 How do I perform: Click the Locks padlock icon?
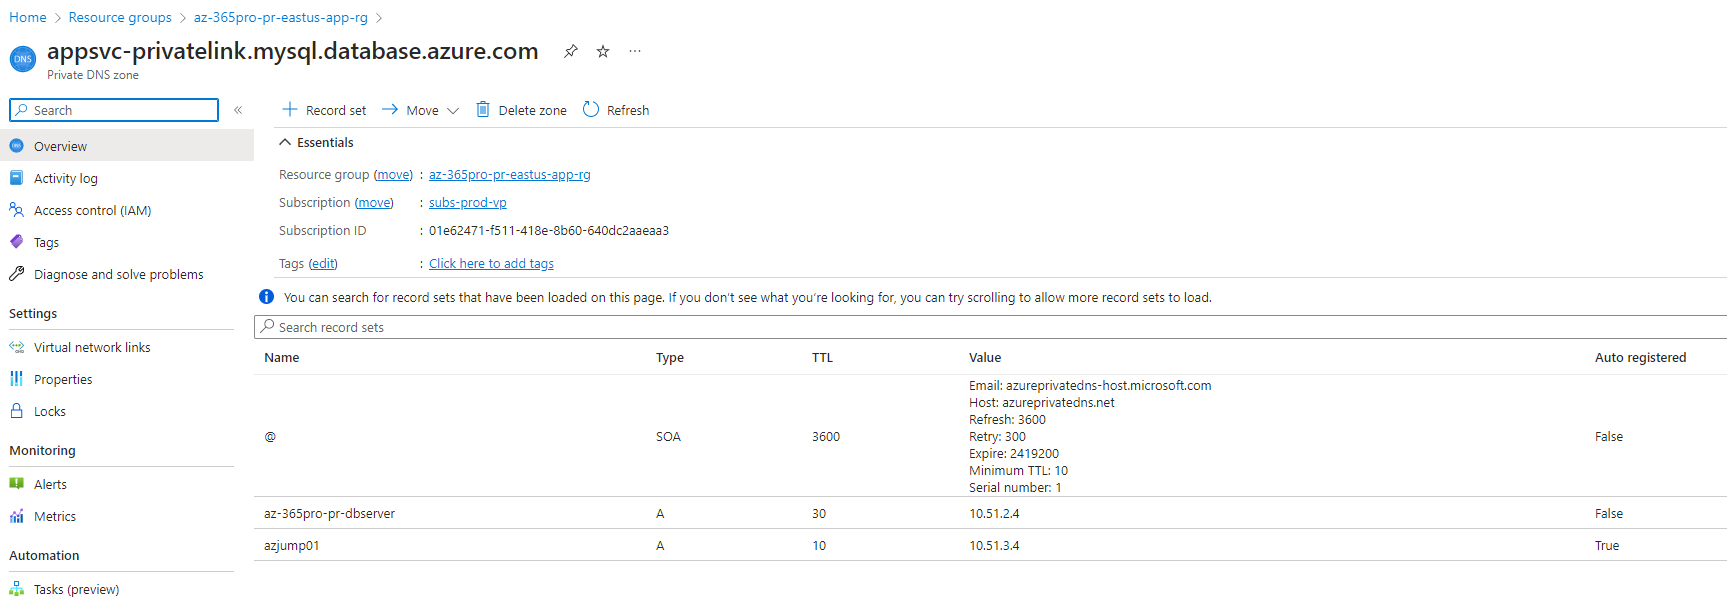16,411
